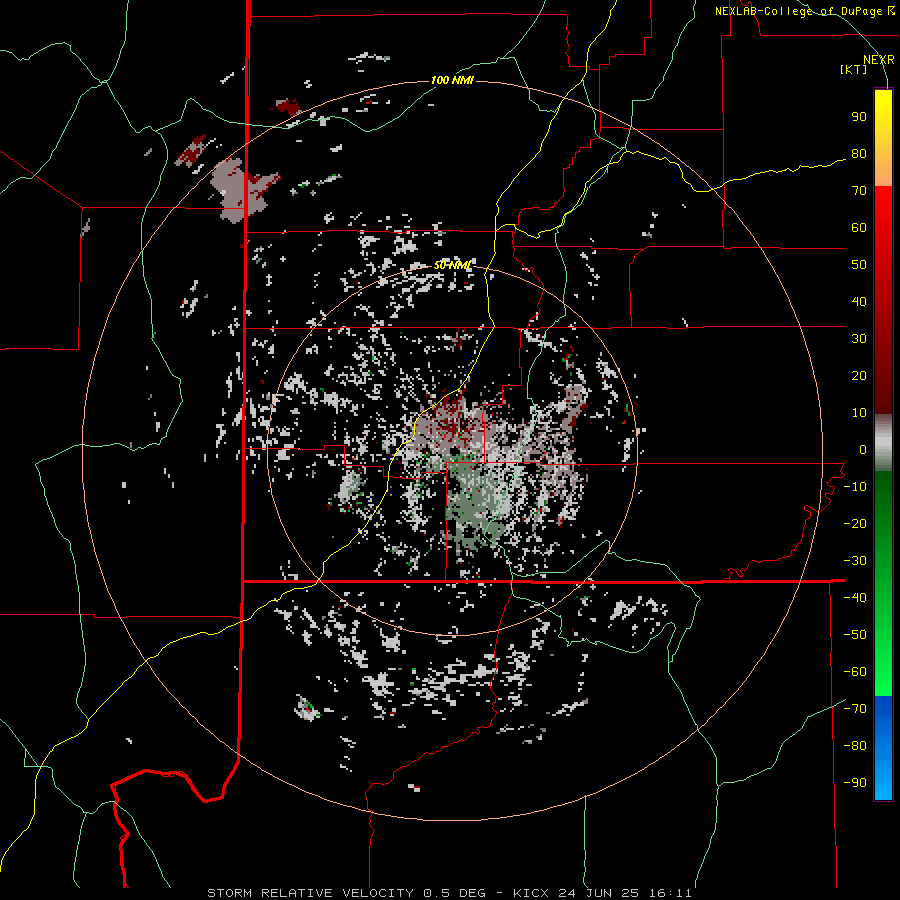Click the 0 value on the velocity scale
The height and width of the screenshot is (900, 900).
point(863,450)
